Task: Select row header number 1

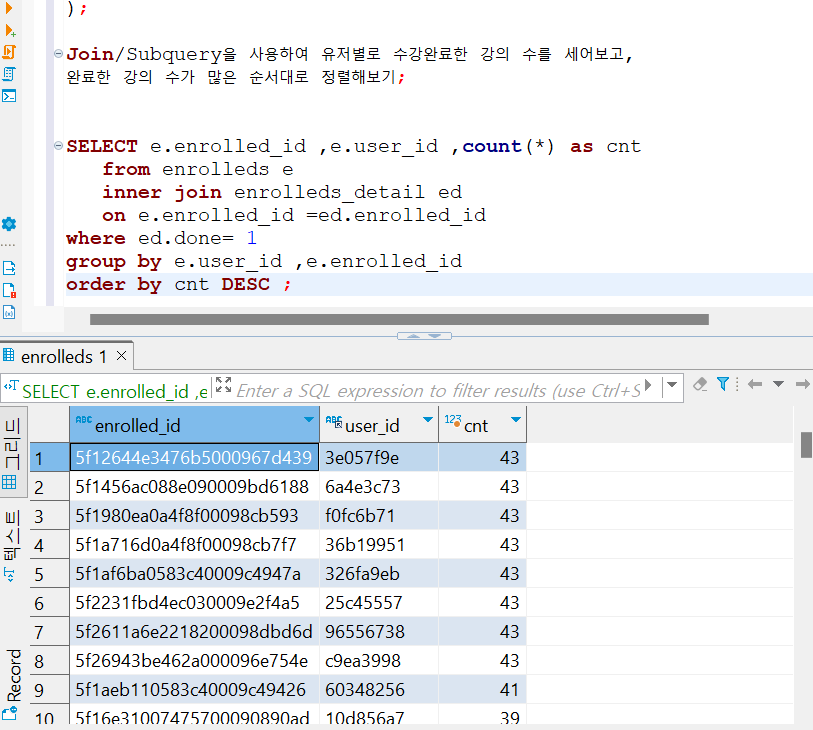Action: [49, 458]
